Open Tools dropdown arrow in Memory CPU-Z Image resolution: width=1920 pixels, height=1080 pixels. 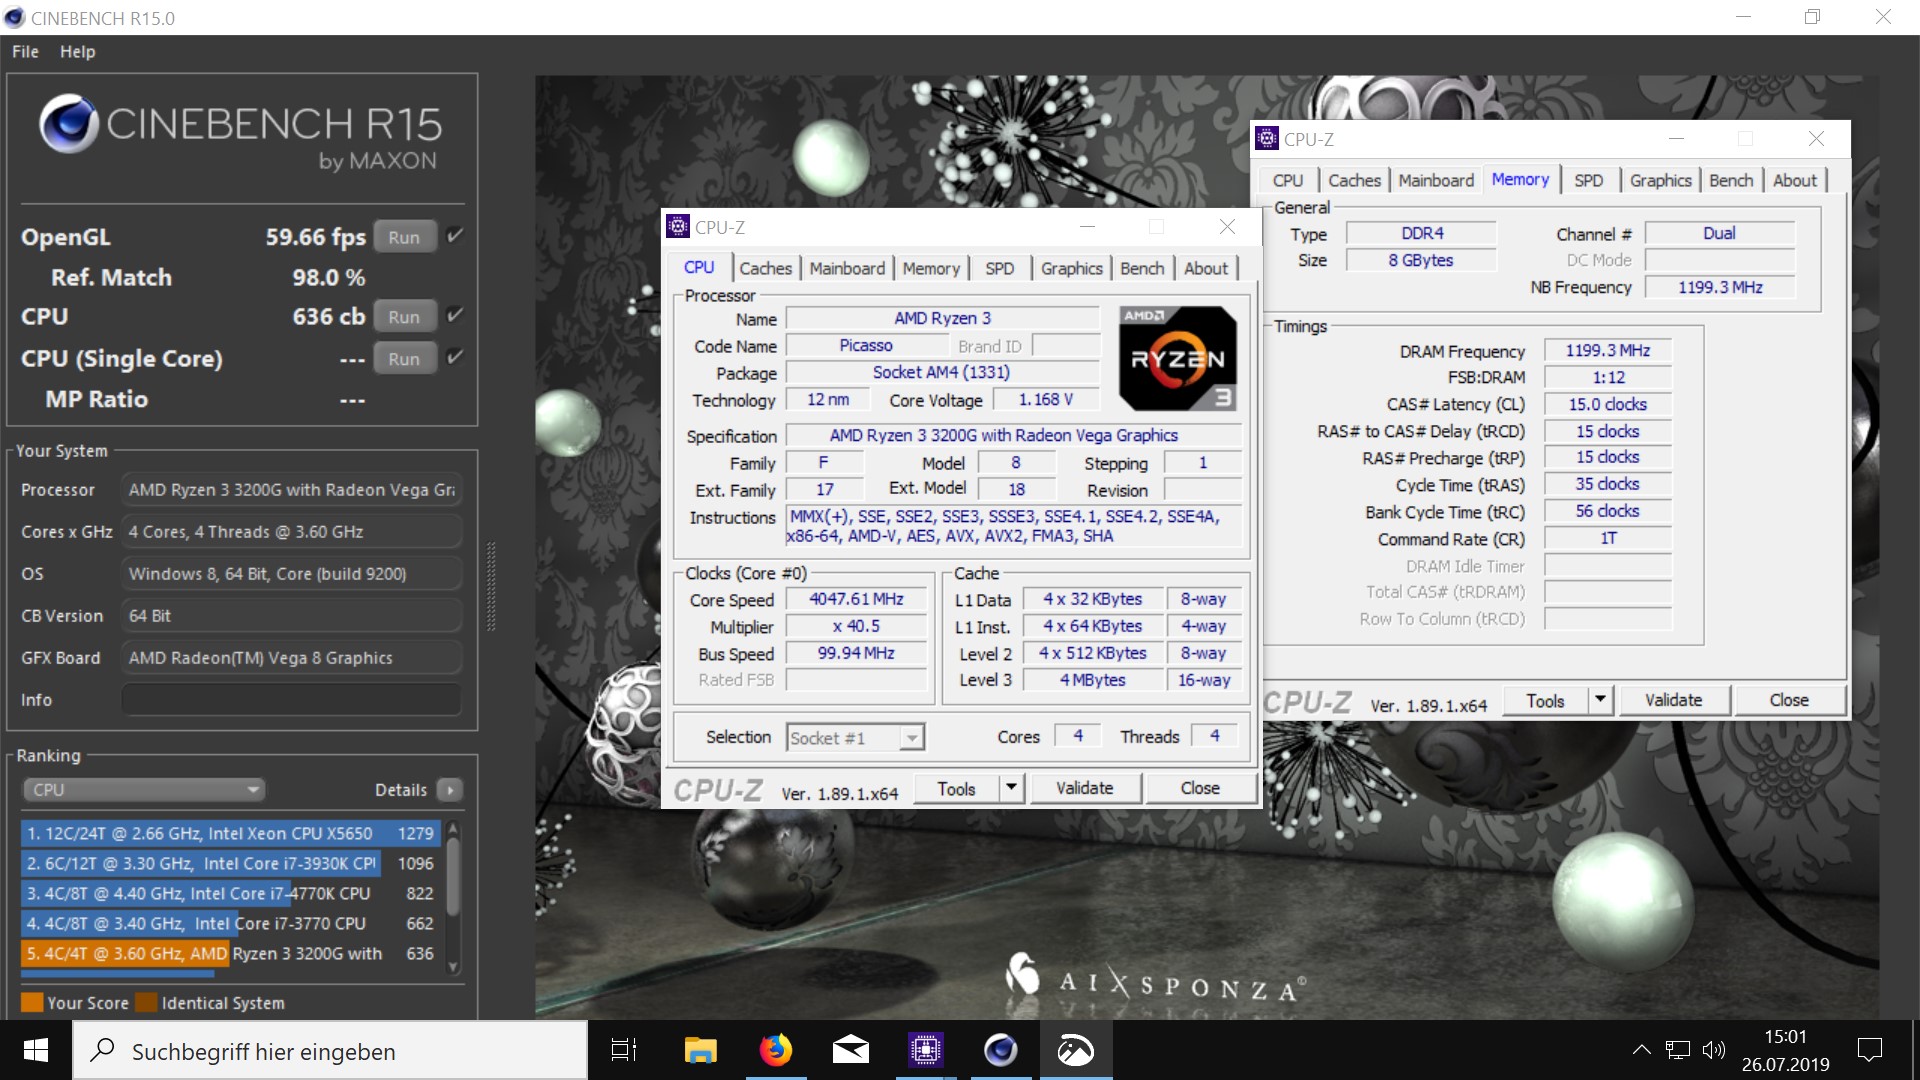(1600, 701)
